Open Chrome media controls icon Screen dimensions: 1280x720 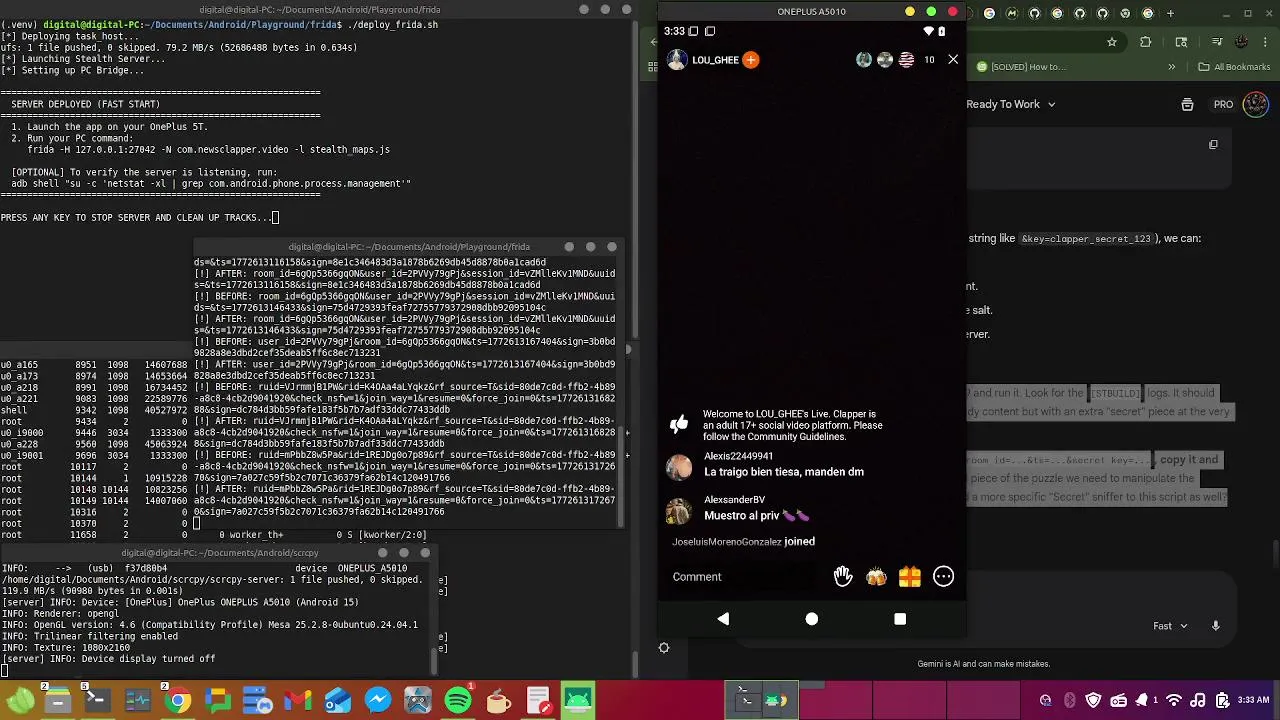1217,42
